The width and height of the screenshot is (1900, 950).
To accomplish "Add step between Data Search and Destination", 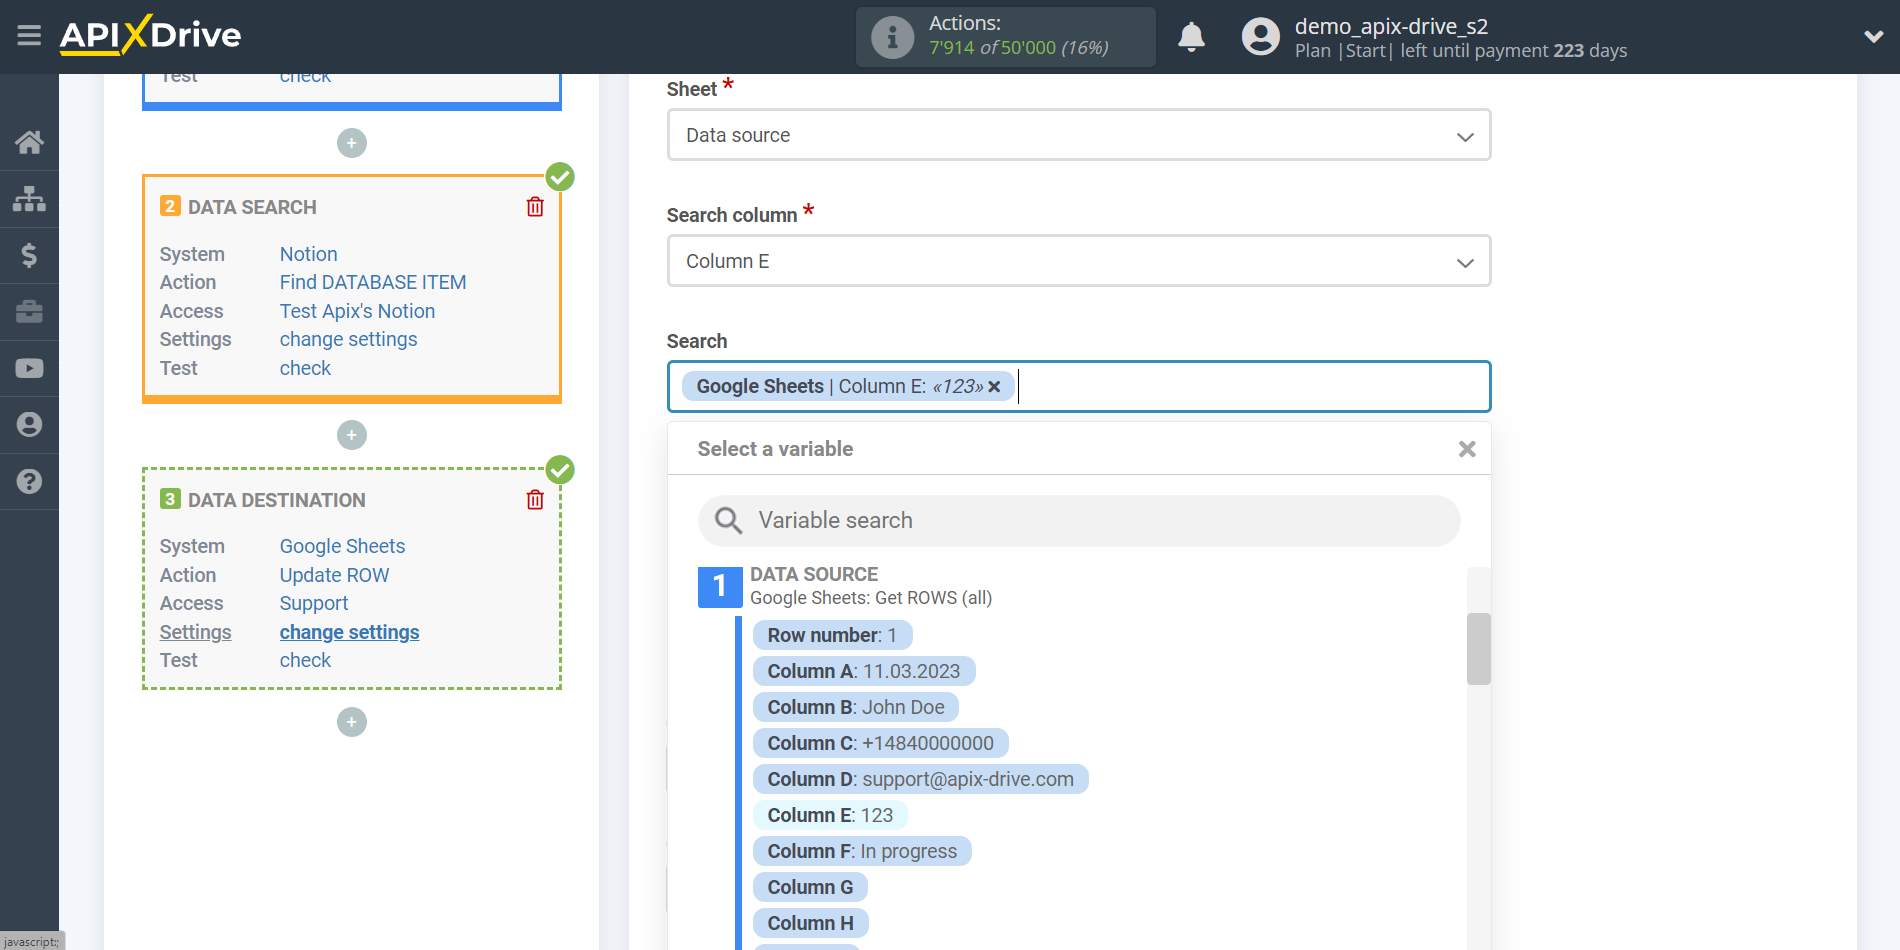I will [352, 435].
